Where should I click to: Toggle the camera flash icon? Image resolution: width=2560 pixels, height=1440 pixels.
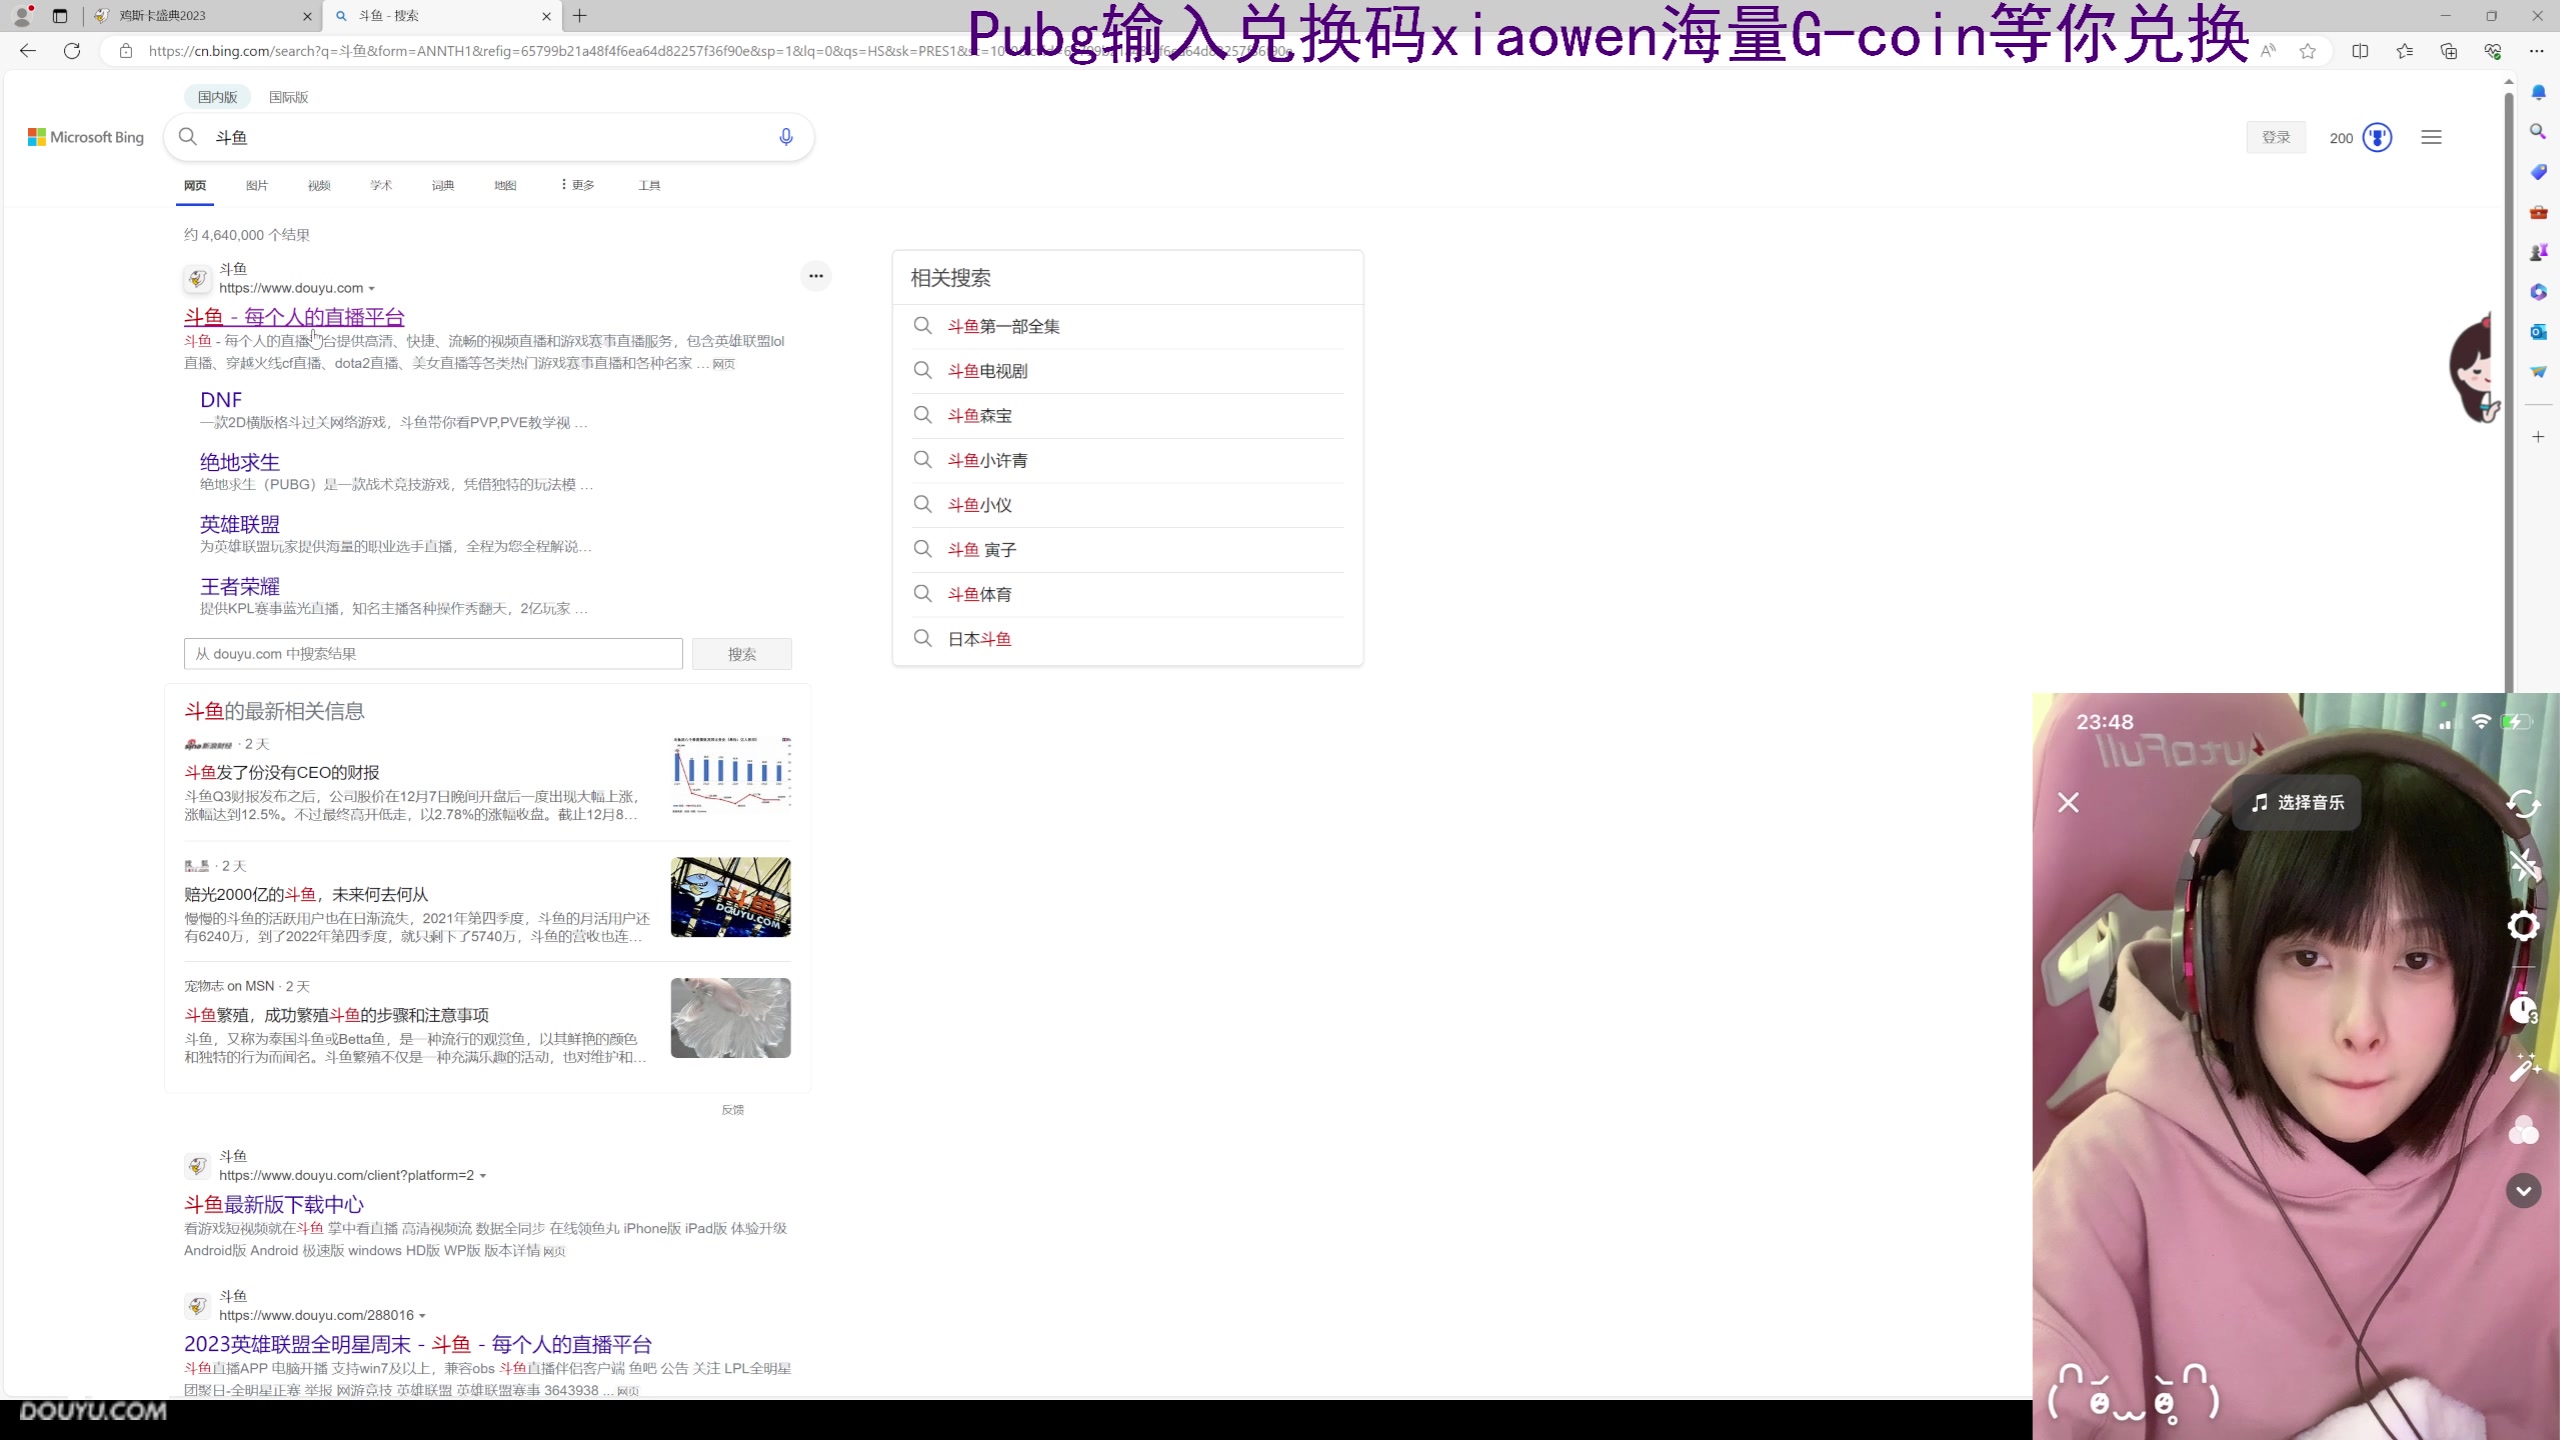[2524, 865]
